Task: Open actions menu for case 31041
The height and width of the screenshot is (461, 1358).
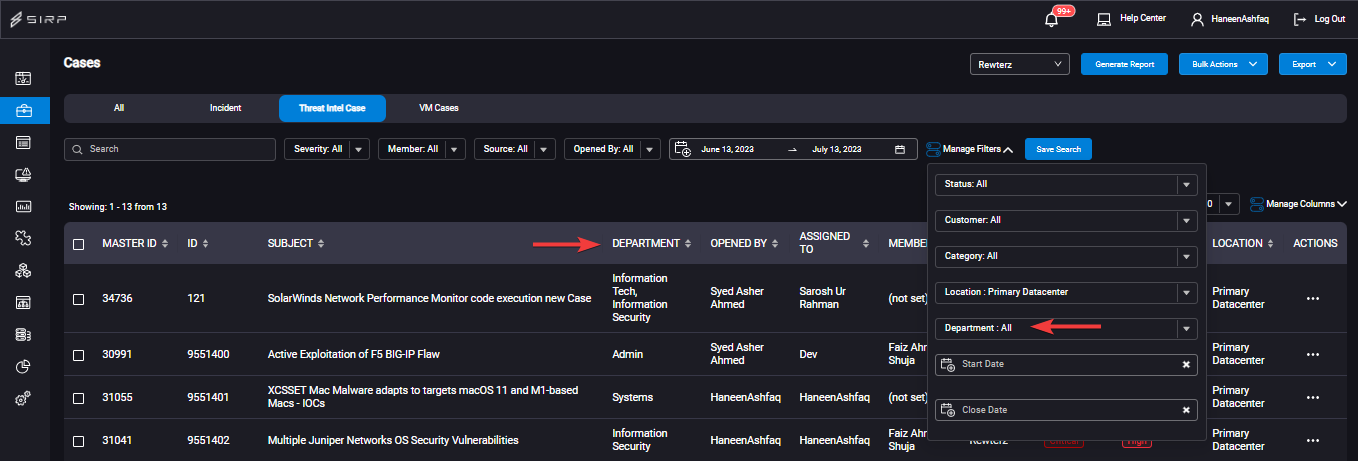Action: pos(1314,440)
